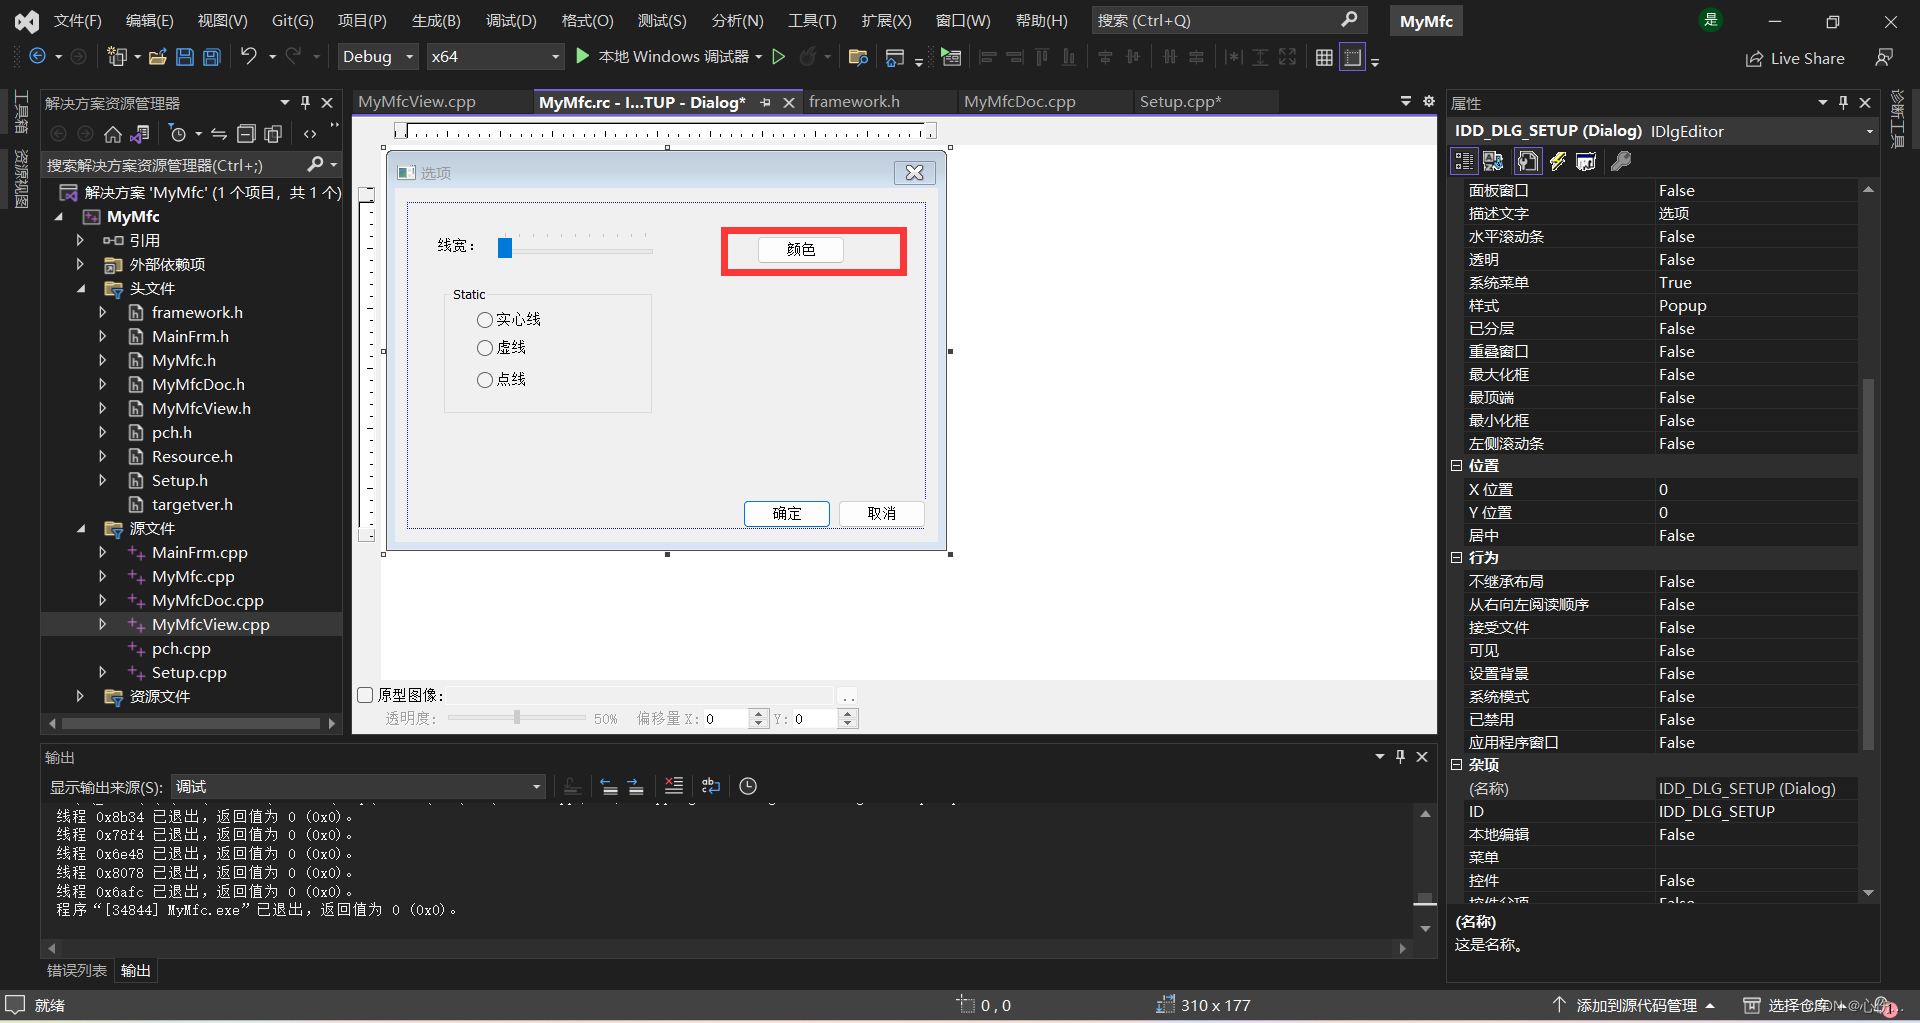Click the Test Dialog toolbar icon

[x=951, y=57]
